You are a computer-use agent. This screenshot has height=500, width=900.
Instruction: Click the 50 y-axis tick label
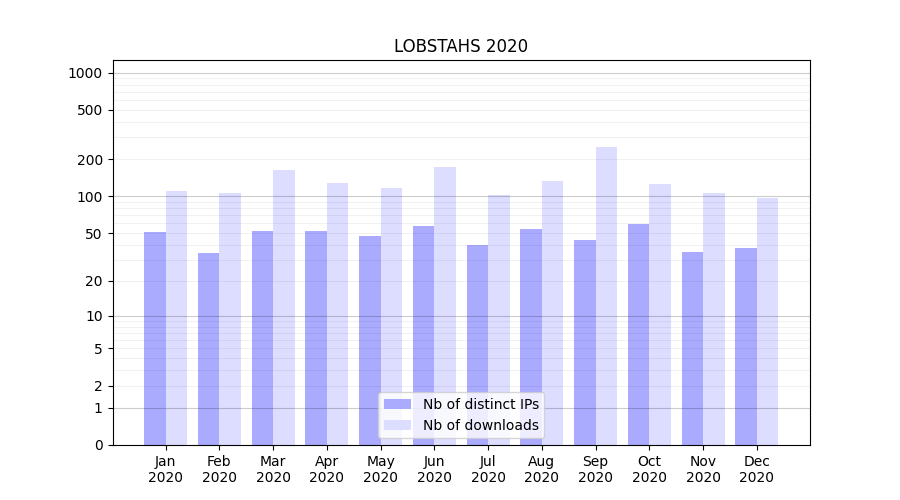pos(95,234)
